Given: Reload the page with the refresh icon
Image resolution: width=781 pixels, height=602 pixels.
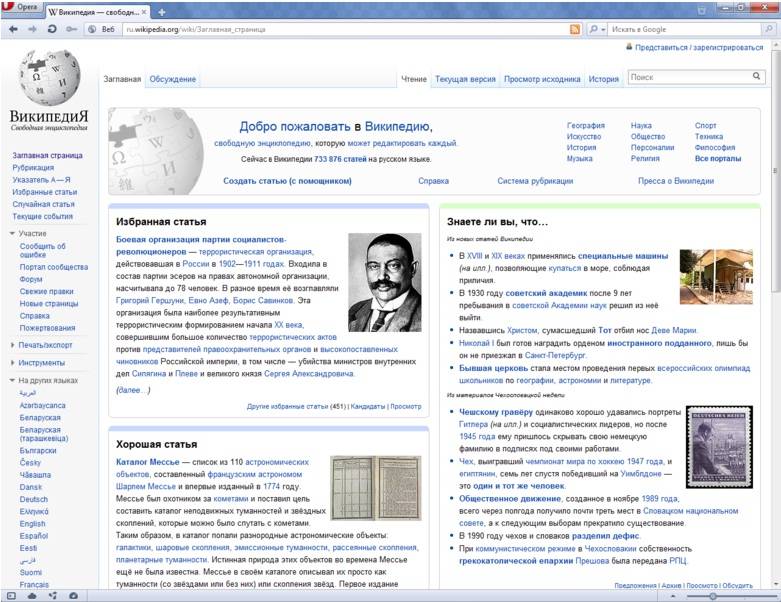Looking at the screenshot, I should tap(52, 29).
